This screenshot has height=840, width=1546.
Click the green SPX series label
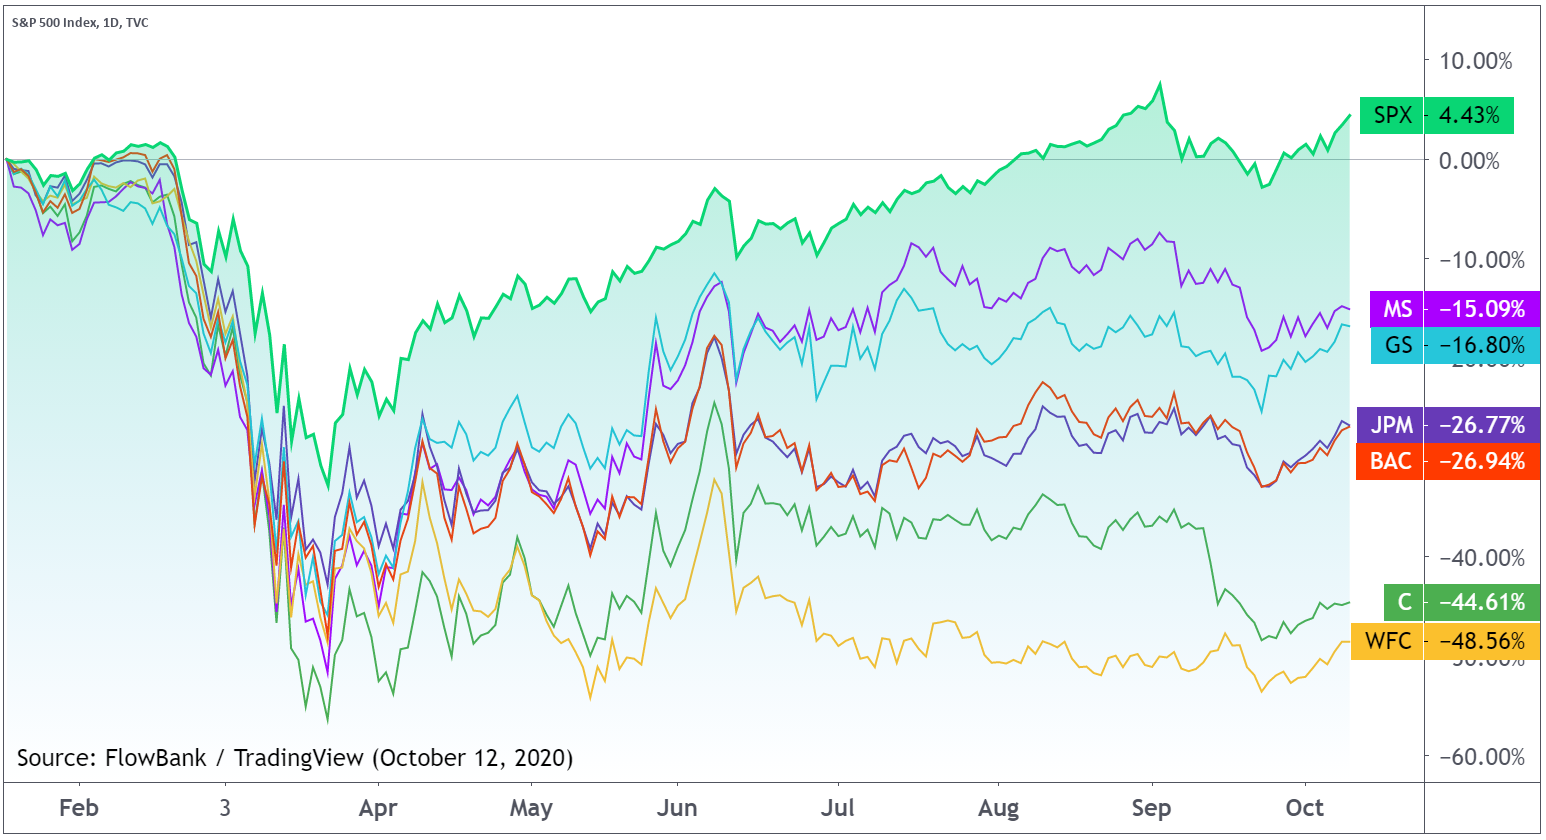1392,116
